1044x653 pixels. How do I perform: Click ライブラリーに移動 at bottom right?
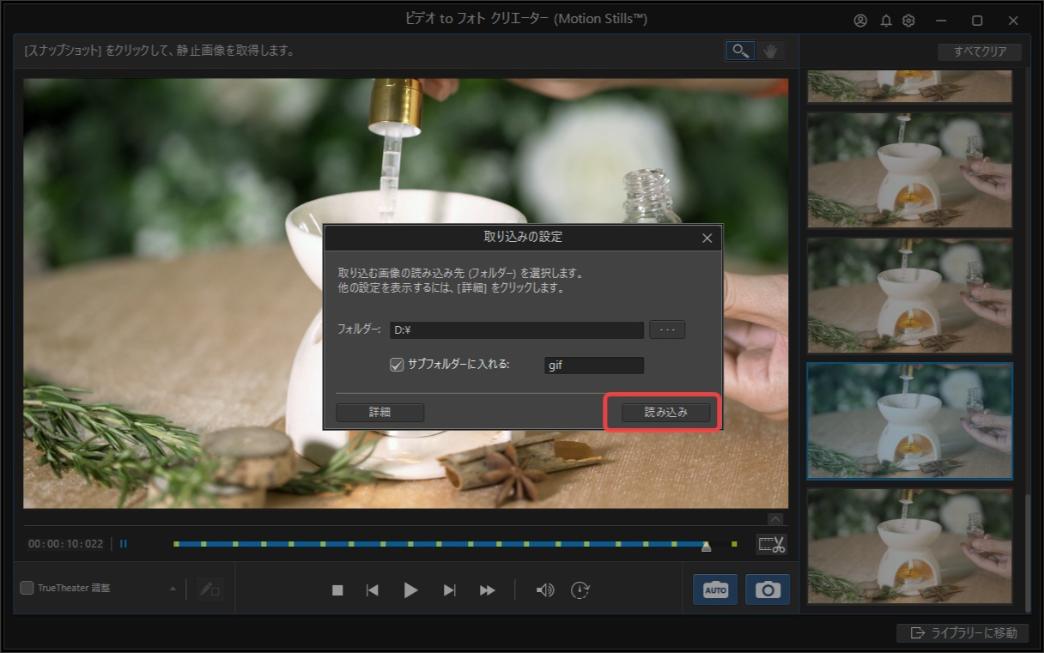(964, 634)
